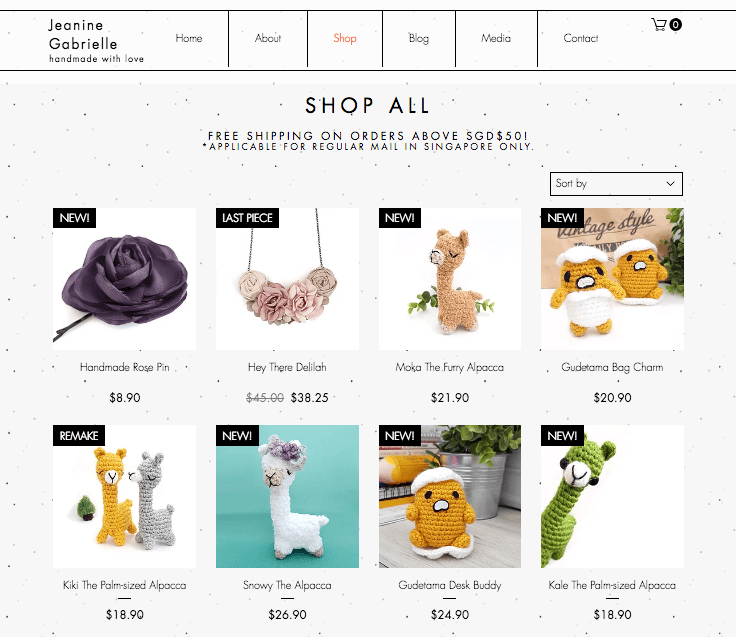
Task: Open Kale The Palm-sized Alpacca title
Action: [612, 585]
